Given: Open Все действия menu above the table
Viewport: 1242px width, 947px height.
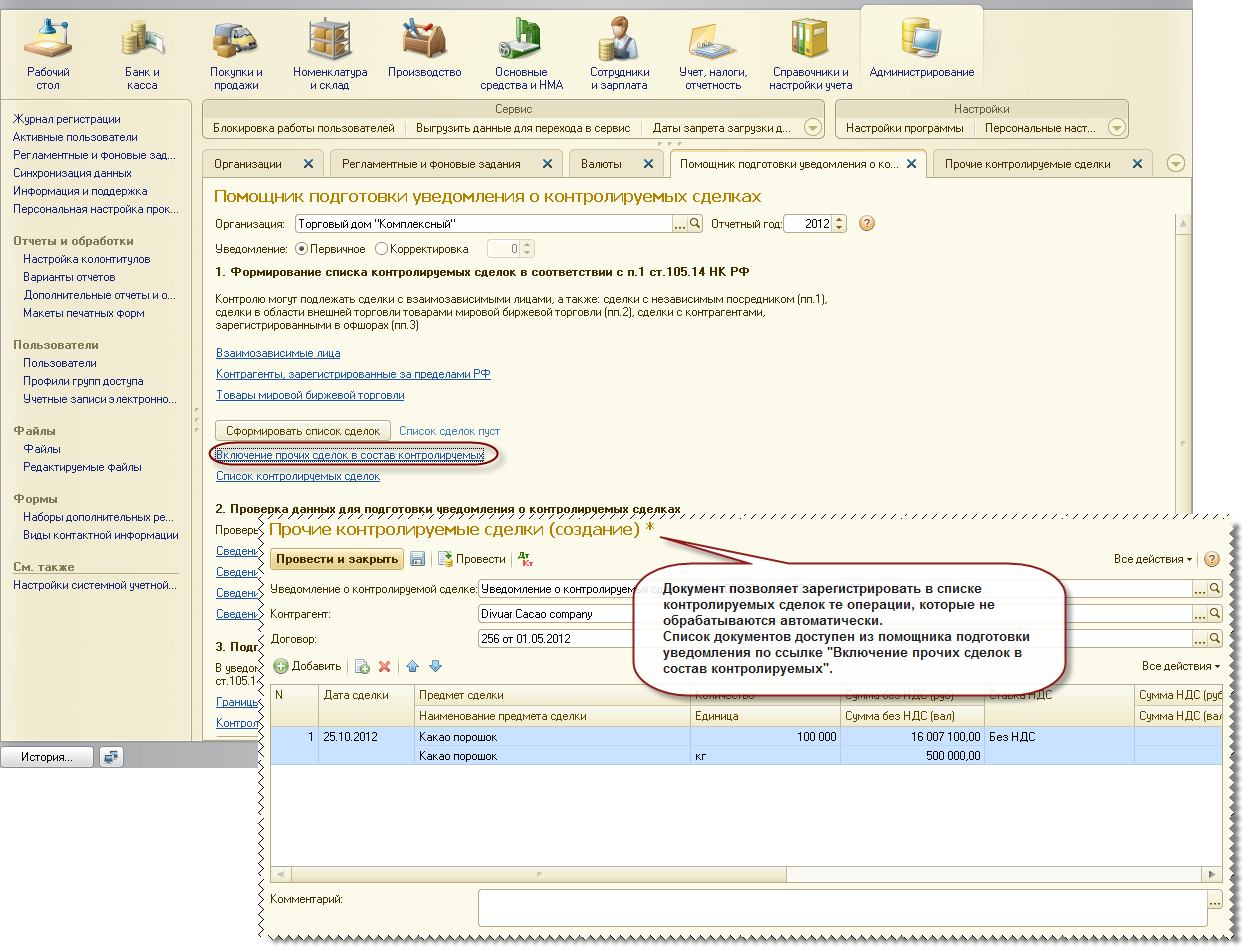Looking at the screenshot, I should 1181,666.
